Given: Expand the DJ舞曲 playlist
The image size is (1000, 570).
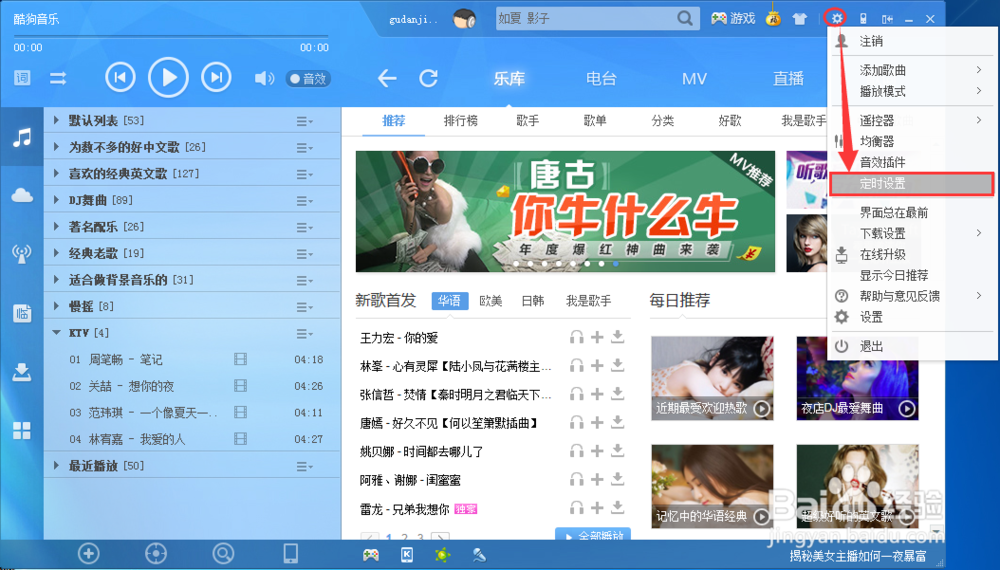Looking at the screenshot, I should [56, 200].
